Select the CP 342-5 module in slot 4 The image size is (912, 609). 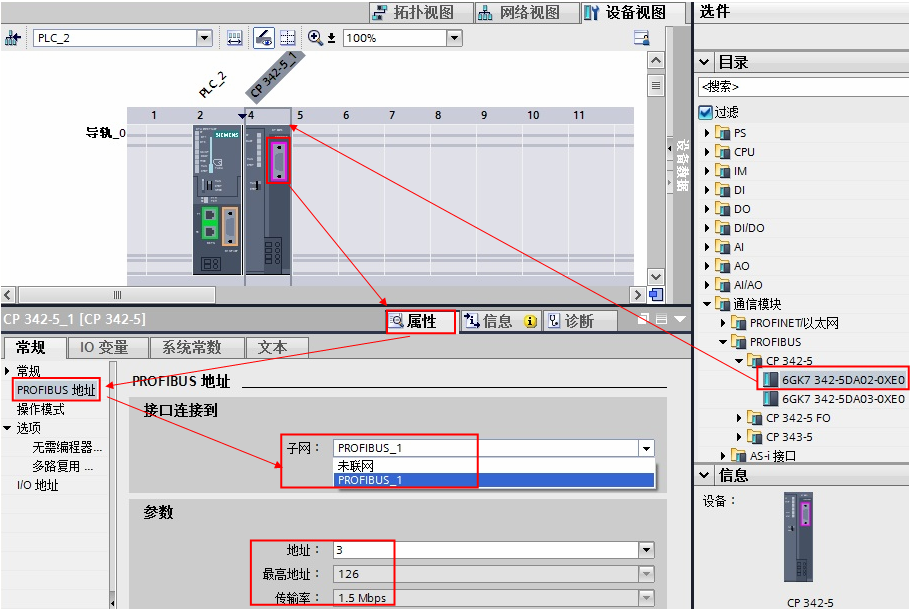267,200
